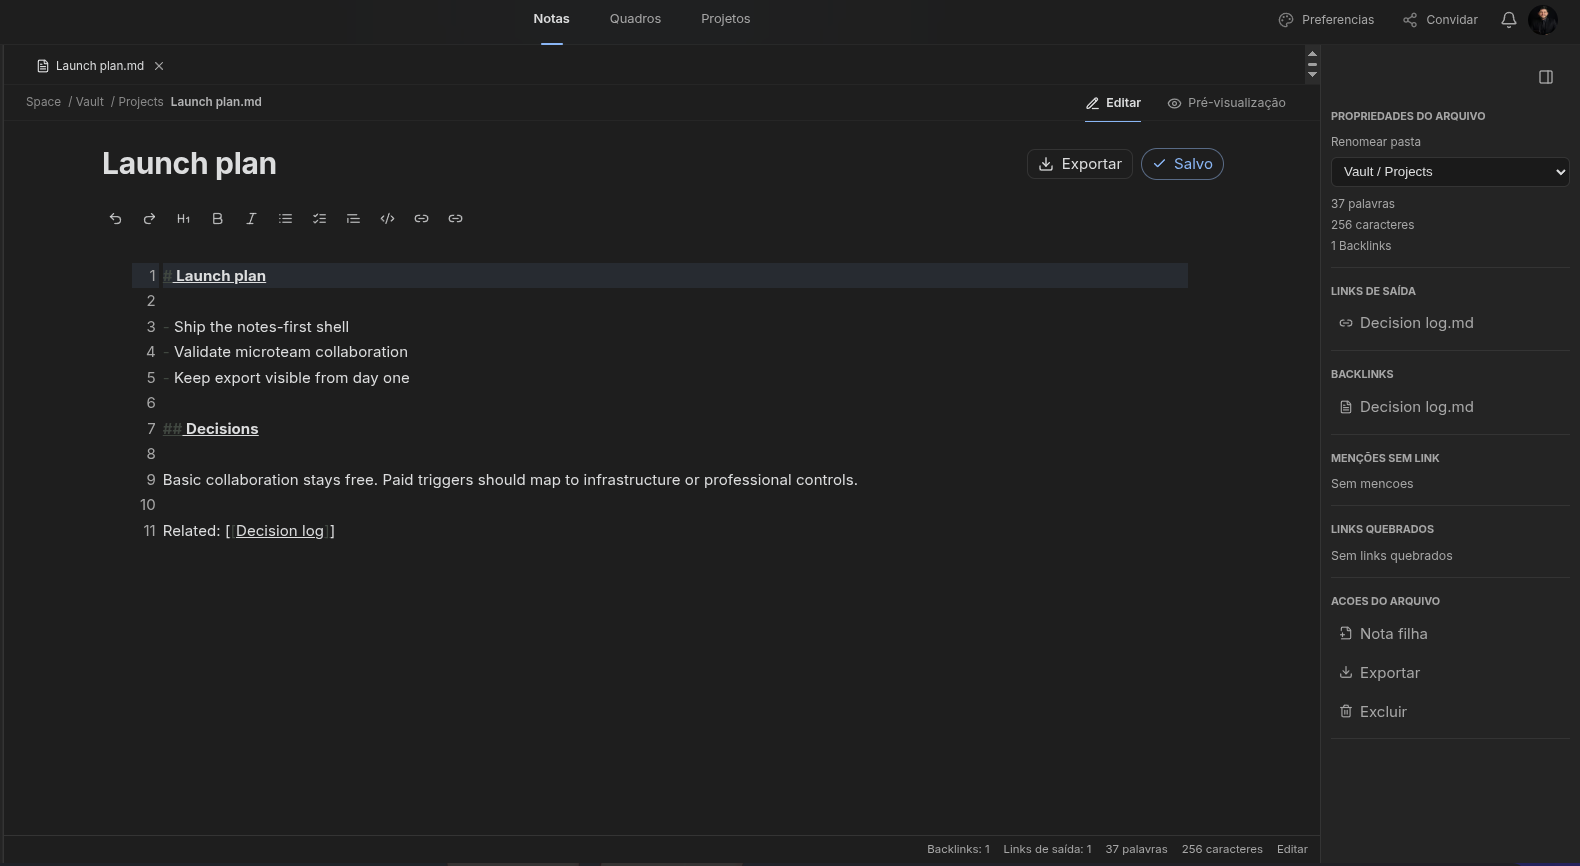
Task: Switch to the Notas tab
Action: [x=551, y=19]
